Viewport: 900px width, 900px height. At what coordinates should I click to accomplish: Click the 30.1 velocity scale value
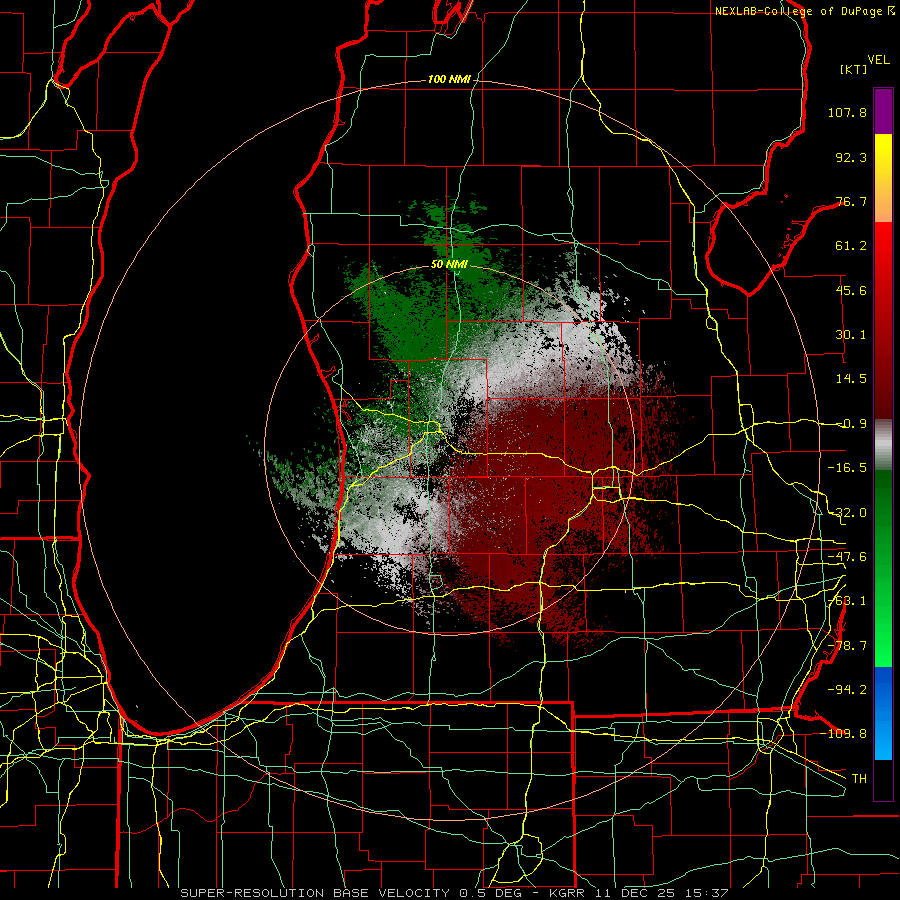pyautogui.click(x=851, y=335)
